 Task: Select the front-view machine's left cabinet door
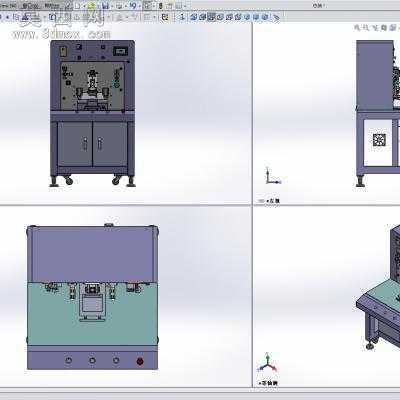tap(75, 144)
